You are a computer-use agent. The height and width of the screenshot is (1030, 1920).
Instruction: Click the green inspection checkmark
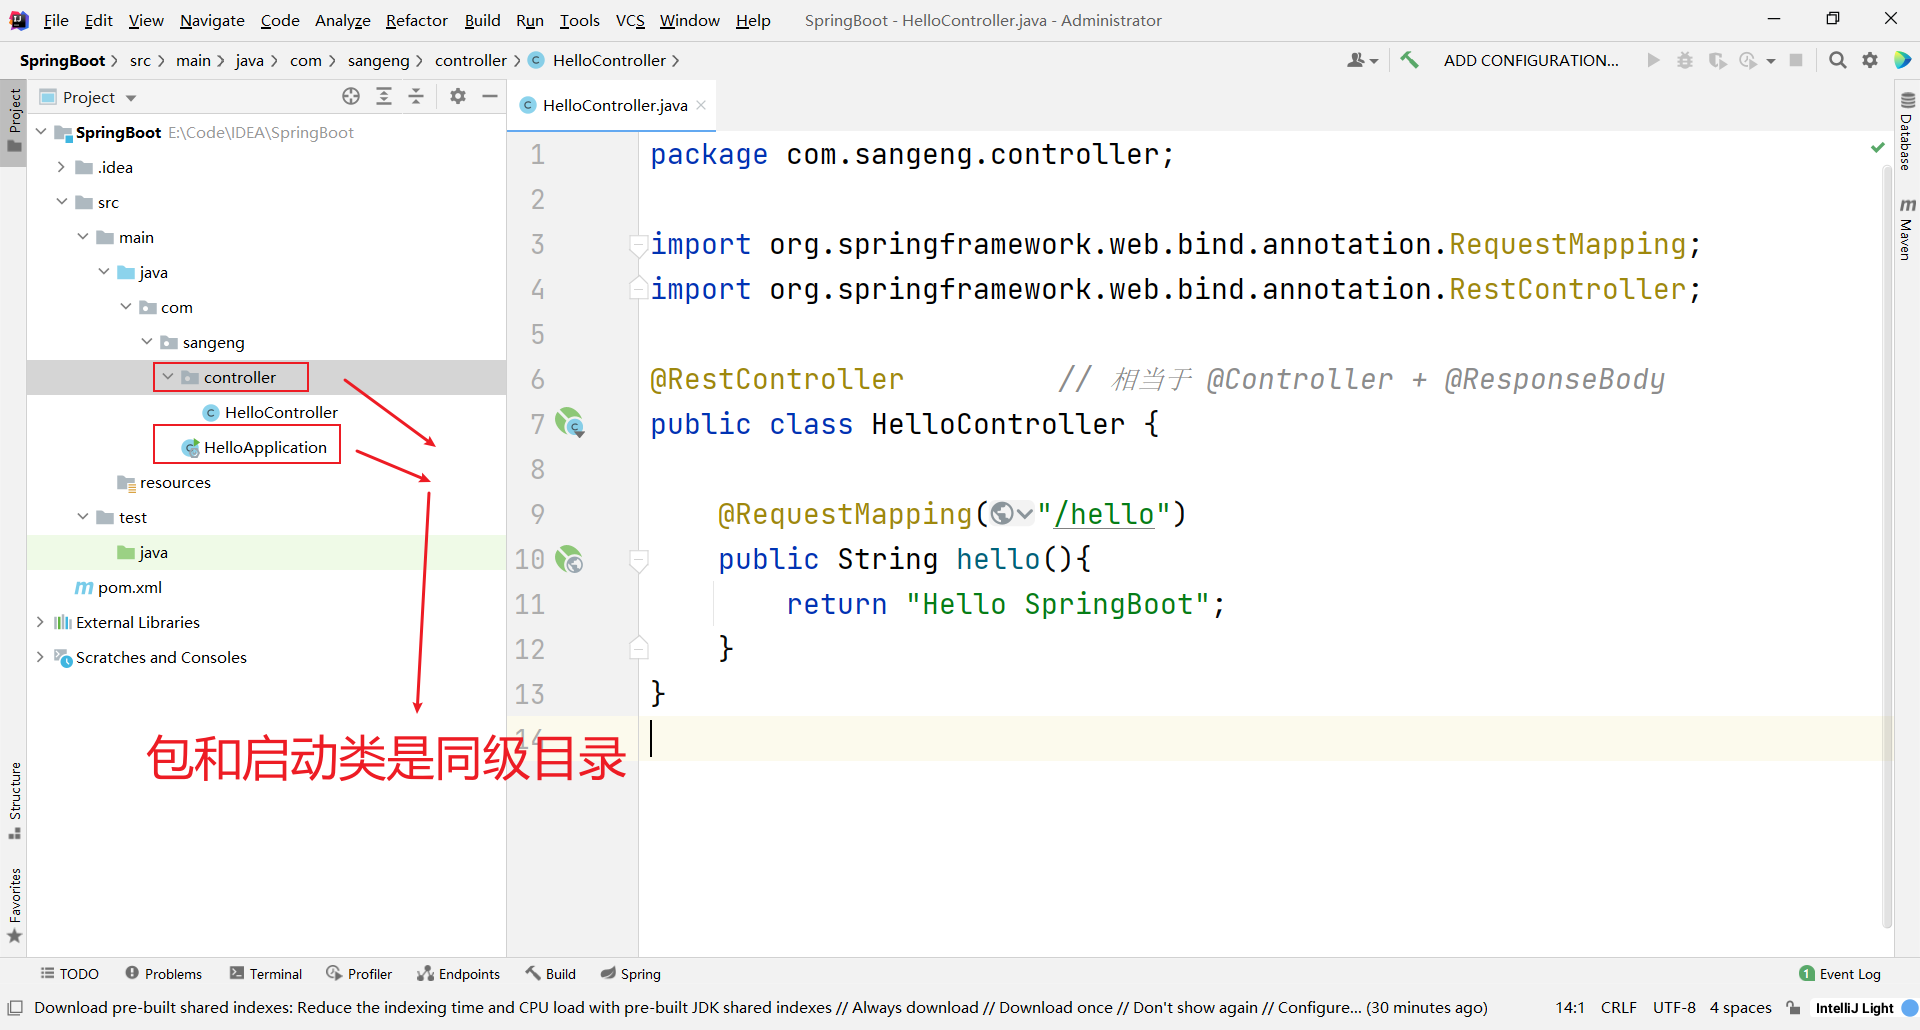(1877, 148)
